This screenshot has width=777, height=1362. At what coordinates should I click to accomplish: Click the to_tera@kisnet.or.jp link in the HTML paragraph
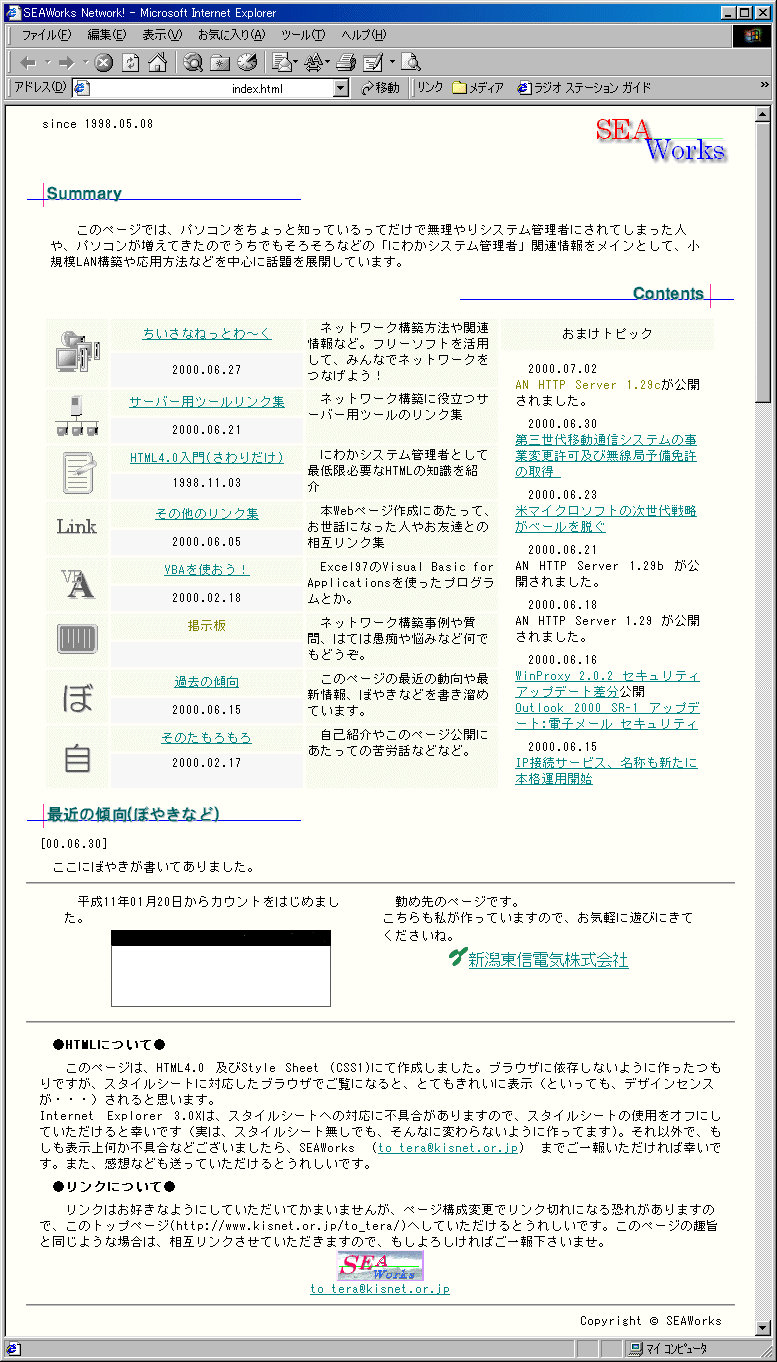[x=448, y=1148]
